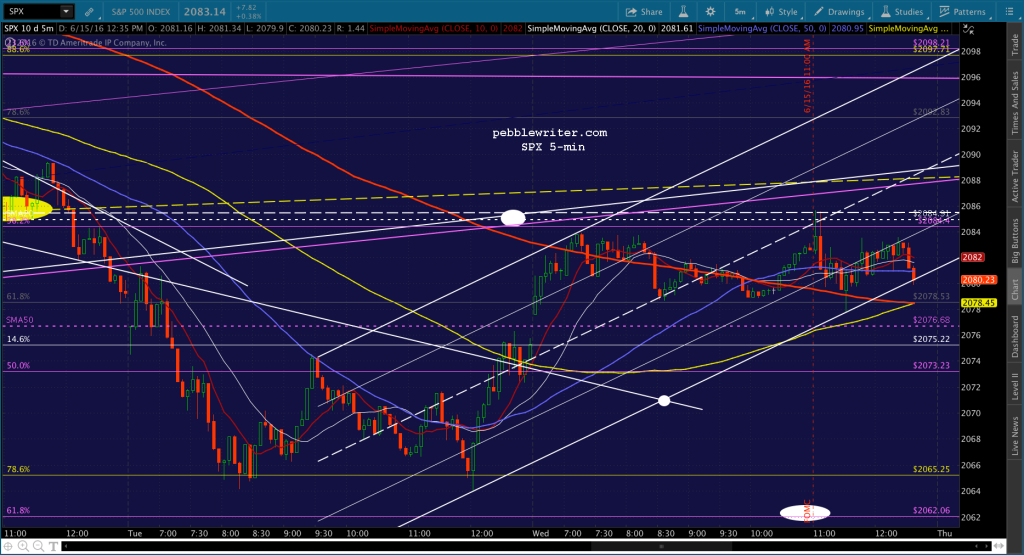Click the red 2082 price bubble on axis
The height and width of the screenshot is (555, 1024).
pyautogui.click(x=972, y=257)
